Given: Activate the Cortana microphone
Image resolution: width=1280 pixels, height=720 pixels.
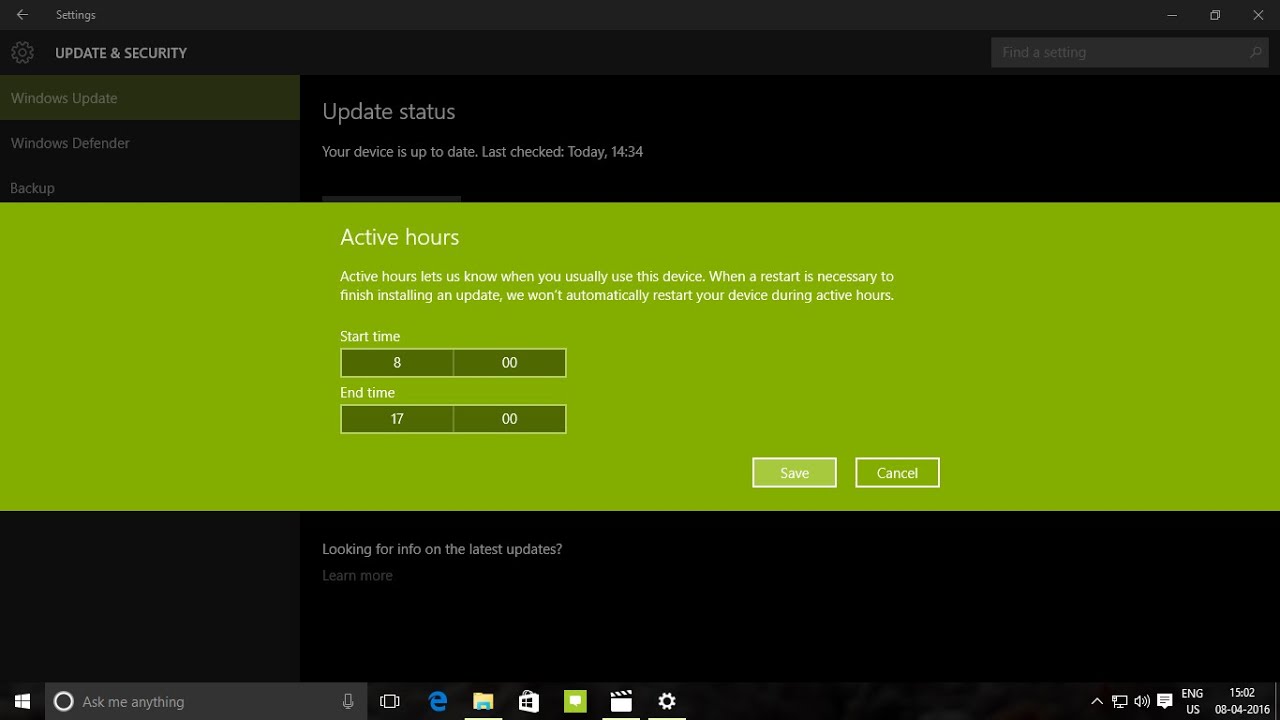Looking at the screenshot, I should coord(348,701).
